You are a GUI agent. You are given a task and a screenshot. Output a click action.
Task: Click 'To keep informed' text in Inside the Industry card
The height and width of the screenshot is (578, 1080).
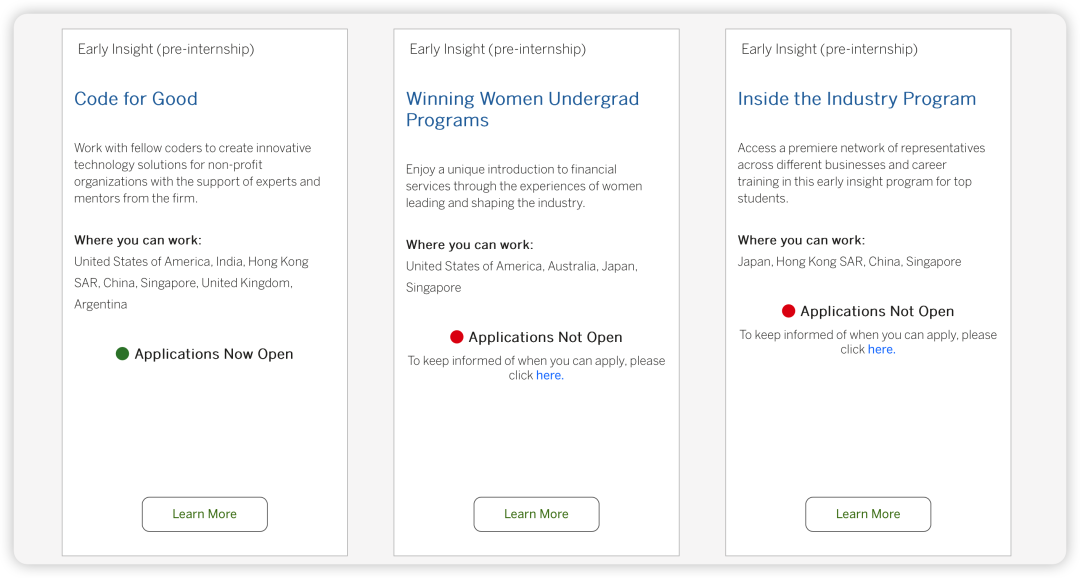868,342
